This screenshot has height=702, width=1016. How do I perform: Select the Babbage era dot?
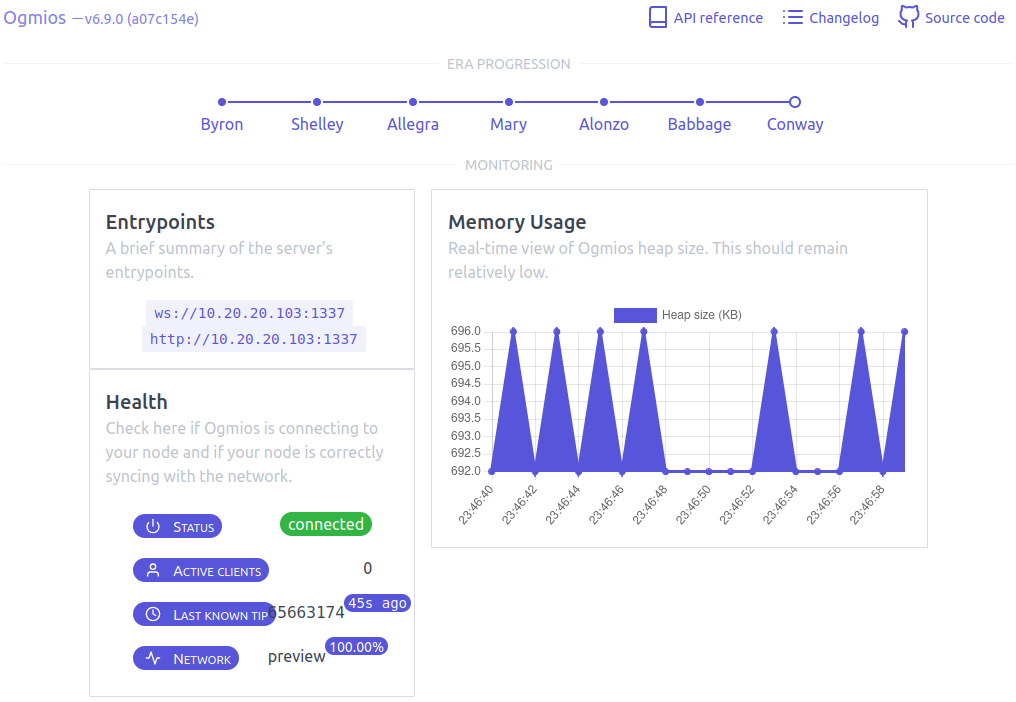[x=700, y=102]
